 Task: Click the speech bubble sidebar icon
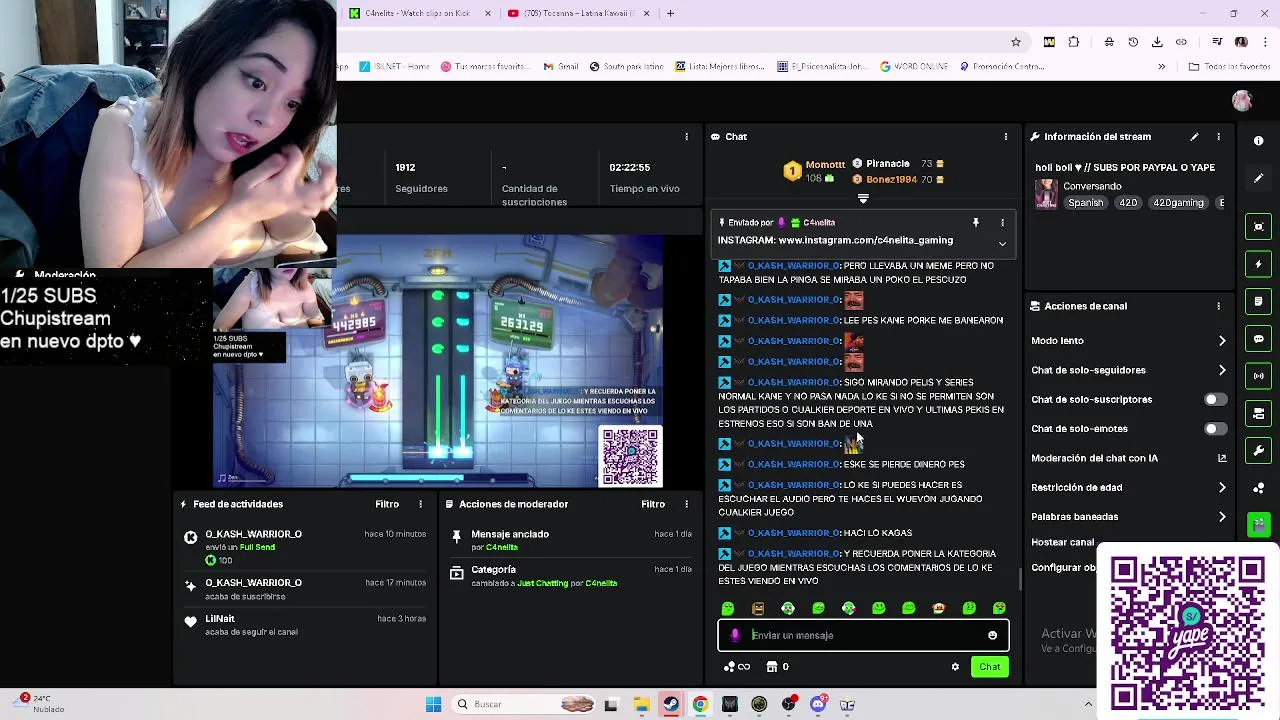point(1259,339)
